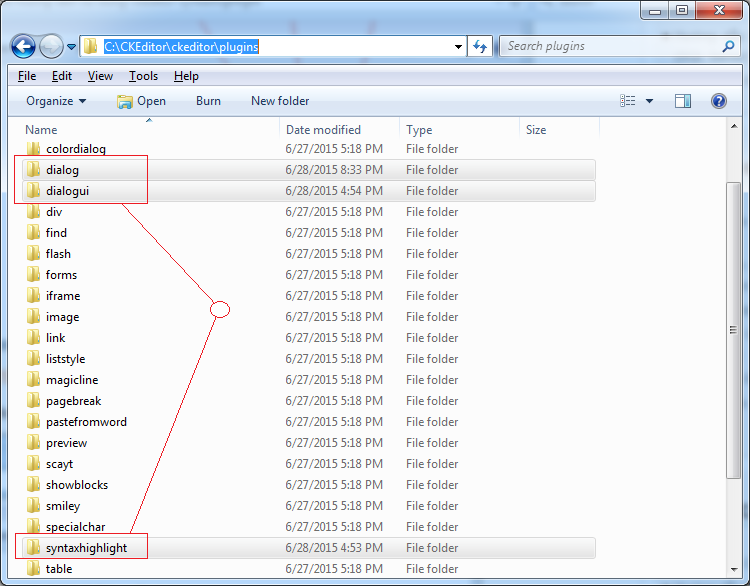Image resolution: width=750 pixels, height=586 pixels.
Task: Click the magicline folder name
Action: tap(72, 380)
